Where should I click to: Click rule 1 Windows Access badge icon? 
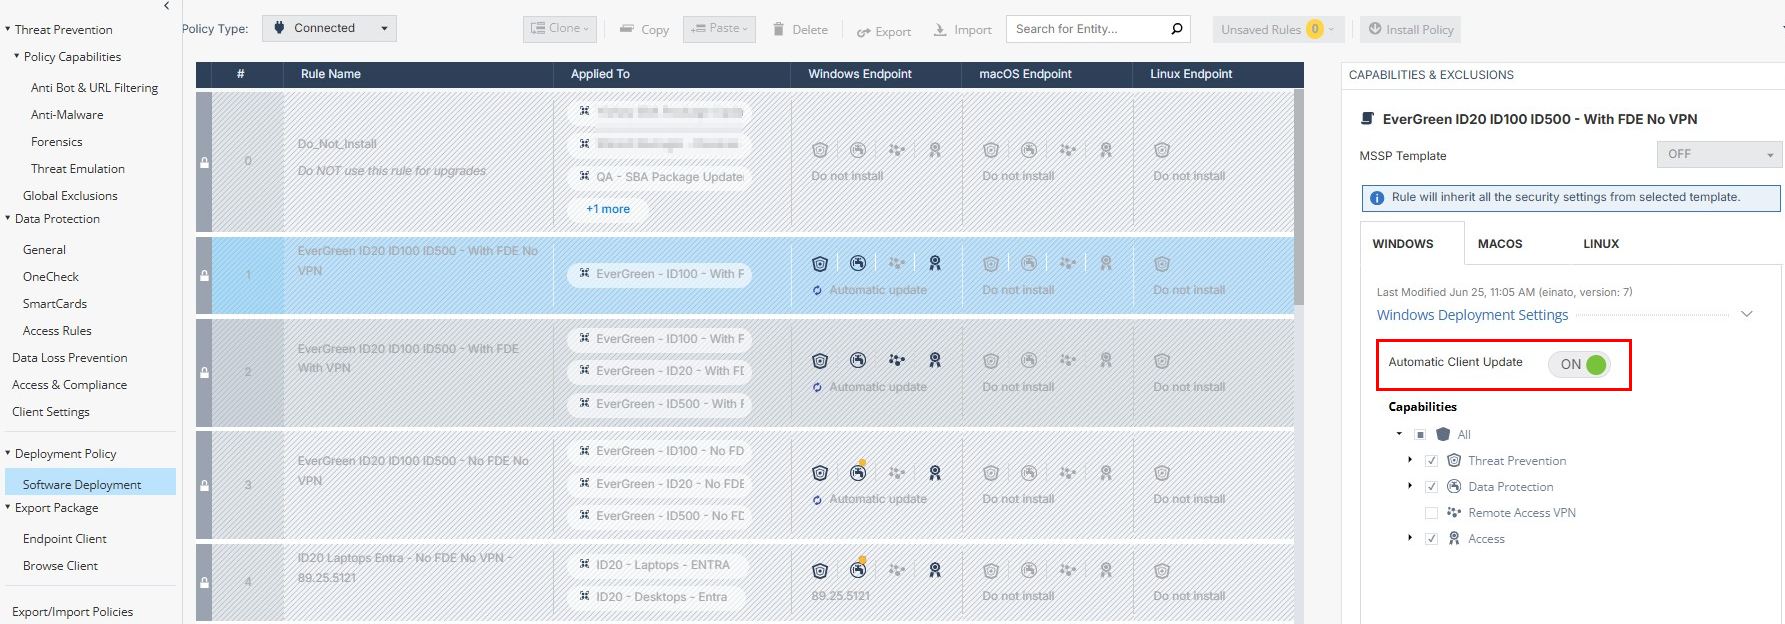tap(935, 263)
